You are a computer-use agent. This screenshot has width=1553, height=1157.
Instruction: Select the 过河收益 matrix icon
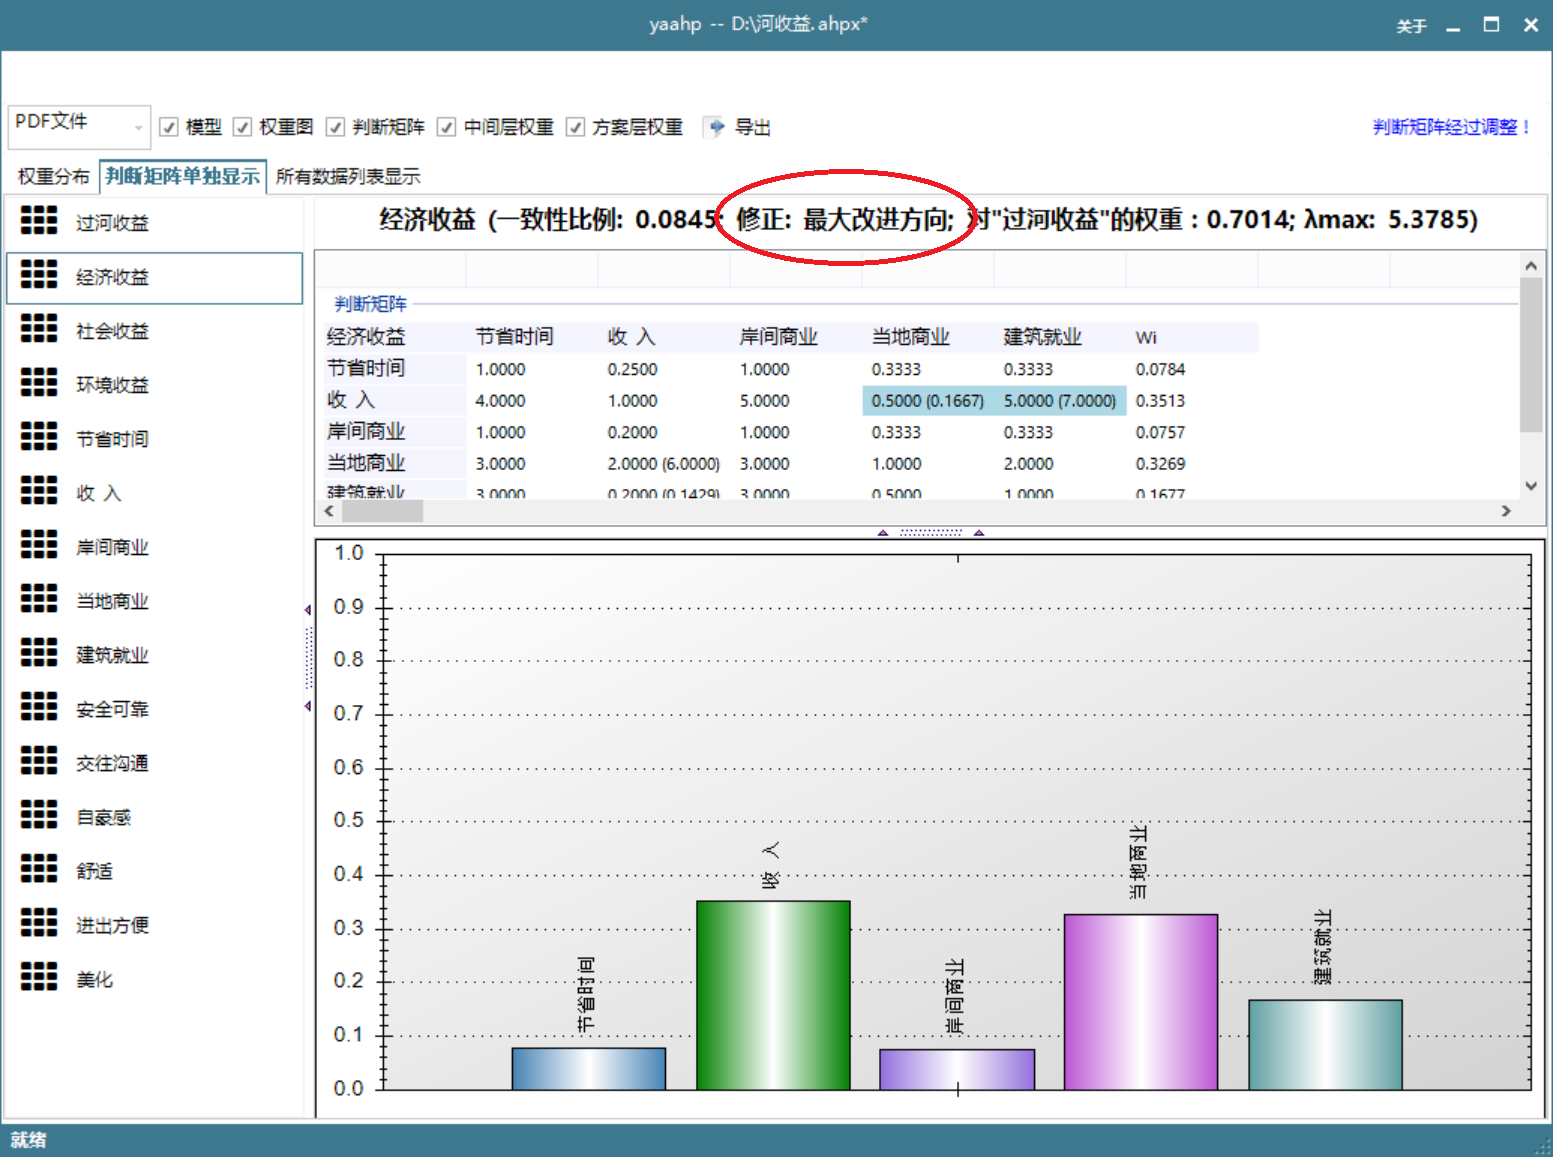(39, 221)
